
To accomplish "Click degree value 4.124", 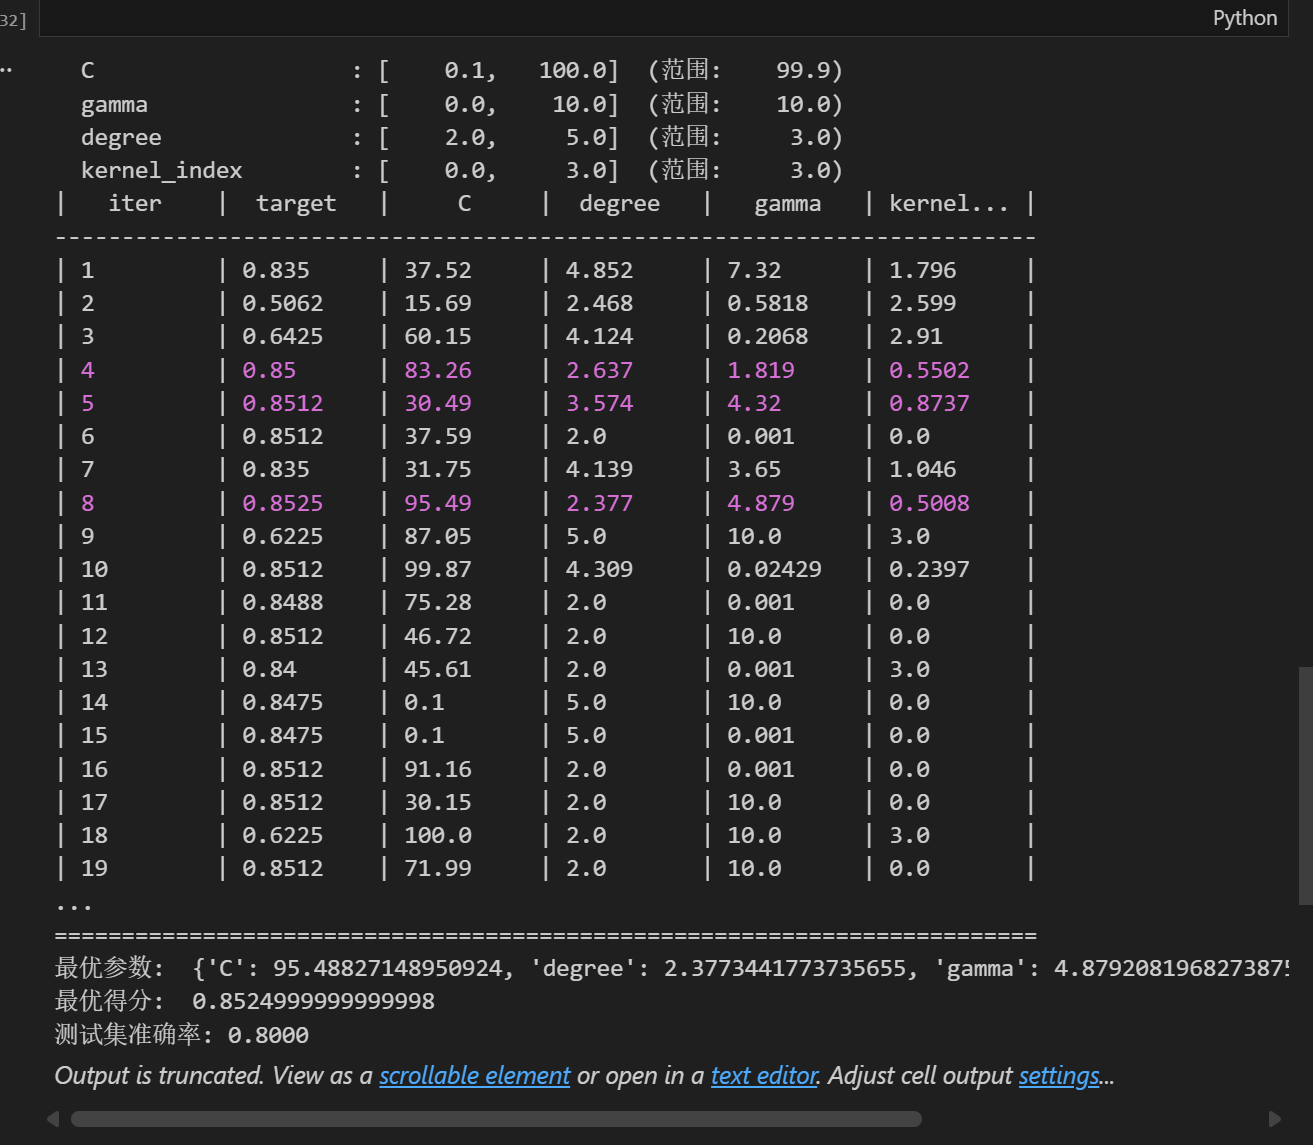I will [600, 337].
